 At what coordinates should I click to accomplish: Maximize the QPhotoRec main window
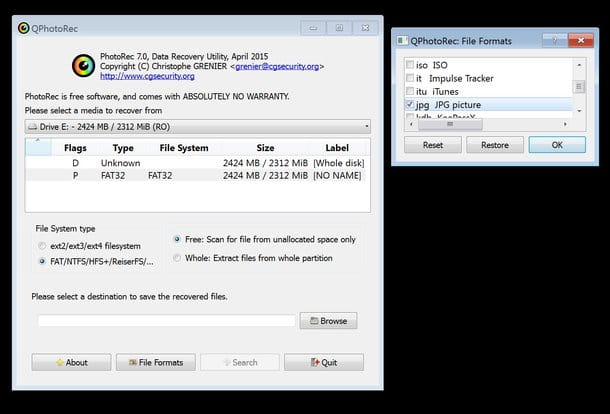[x=339, y=28]
